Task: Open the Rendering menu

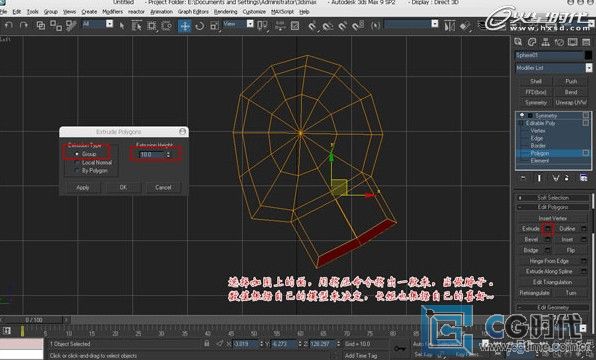Action: click(225, 12)
